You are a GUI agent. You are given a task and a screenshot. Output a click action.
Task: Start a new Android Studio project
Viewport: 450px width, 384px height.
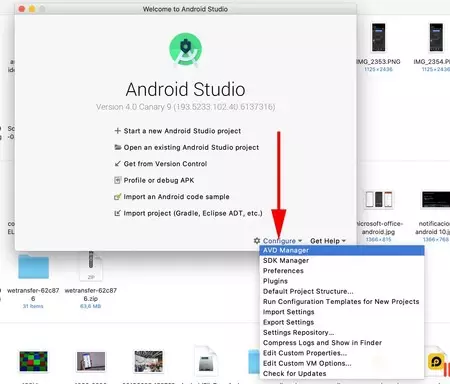[182, 131]
